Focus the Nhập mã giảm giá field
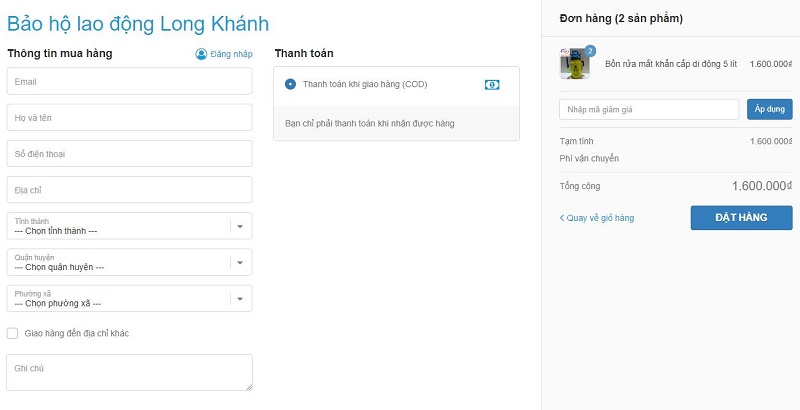Viewport: 800px width, 410px height. pos(649,110)
